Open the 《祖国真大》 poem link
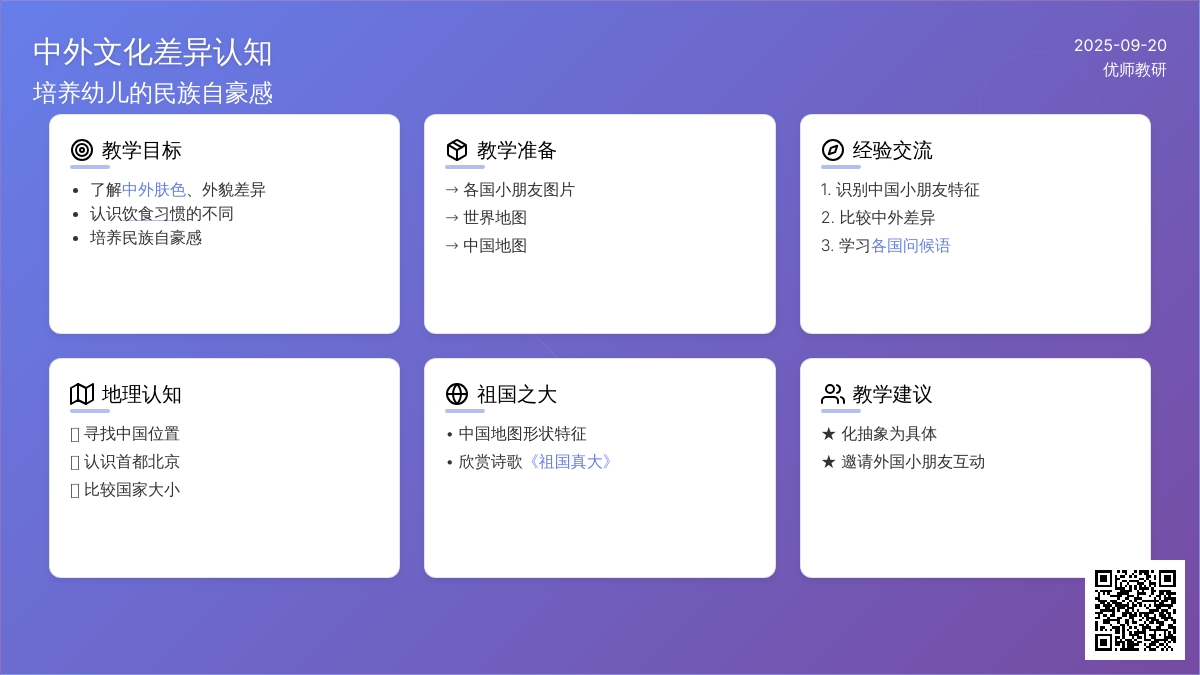 tap(568, 462)
